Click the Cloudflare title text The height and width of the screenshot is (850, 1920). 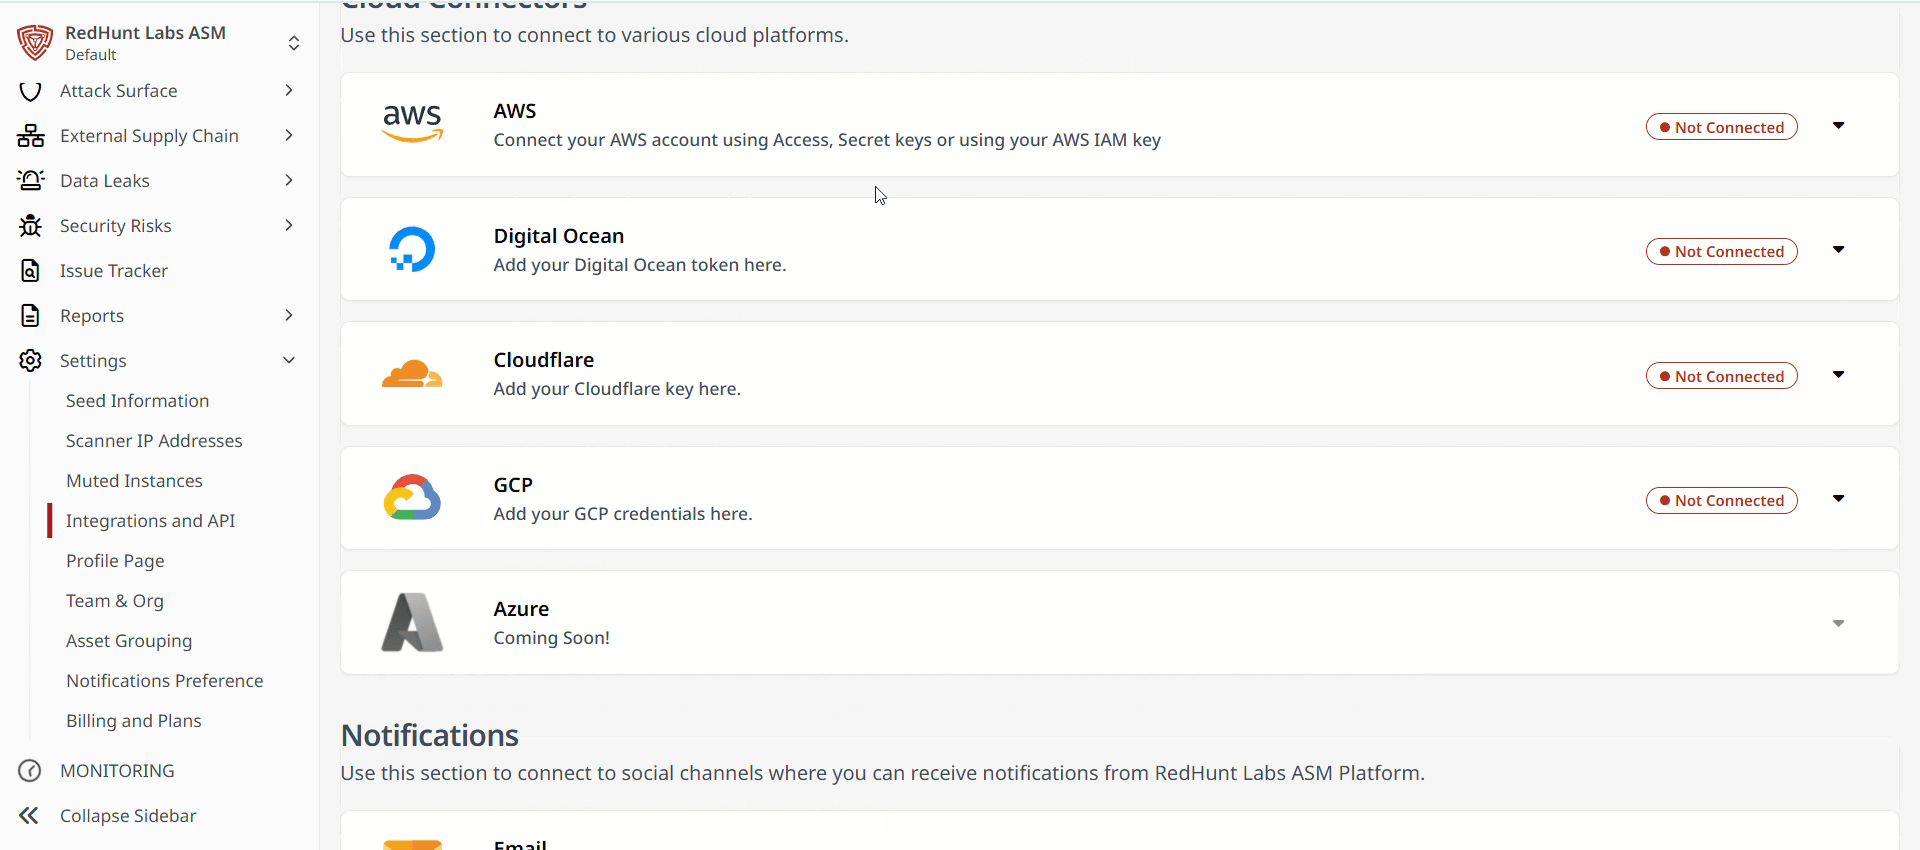tap(544, 360)
